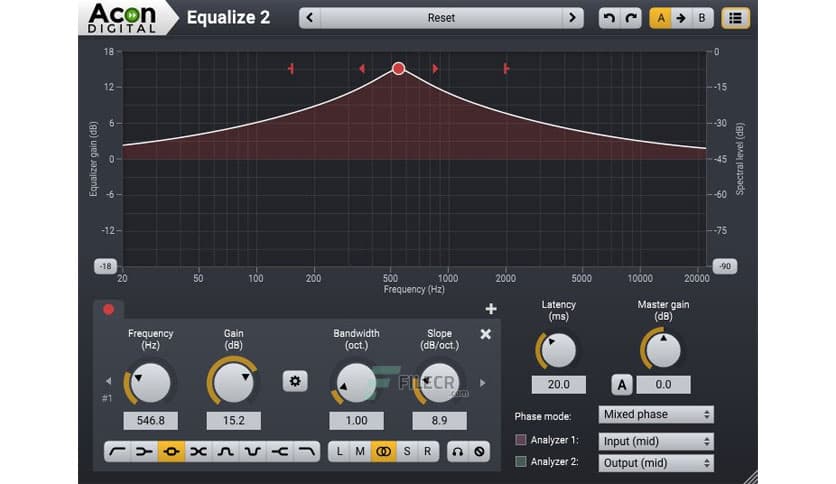Screen dimensions: 836x484
Task: Remove the band with X icon
Action: point(486,334)
